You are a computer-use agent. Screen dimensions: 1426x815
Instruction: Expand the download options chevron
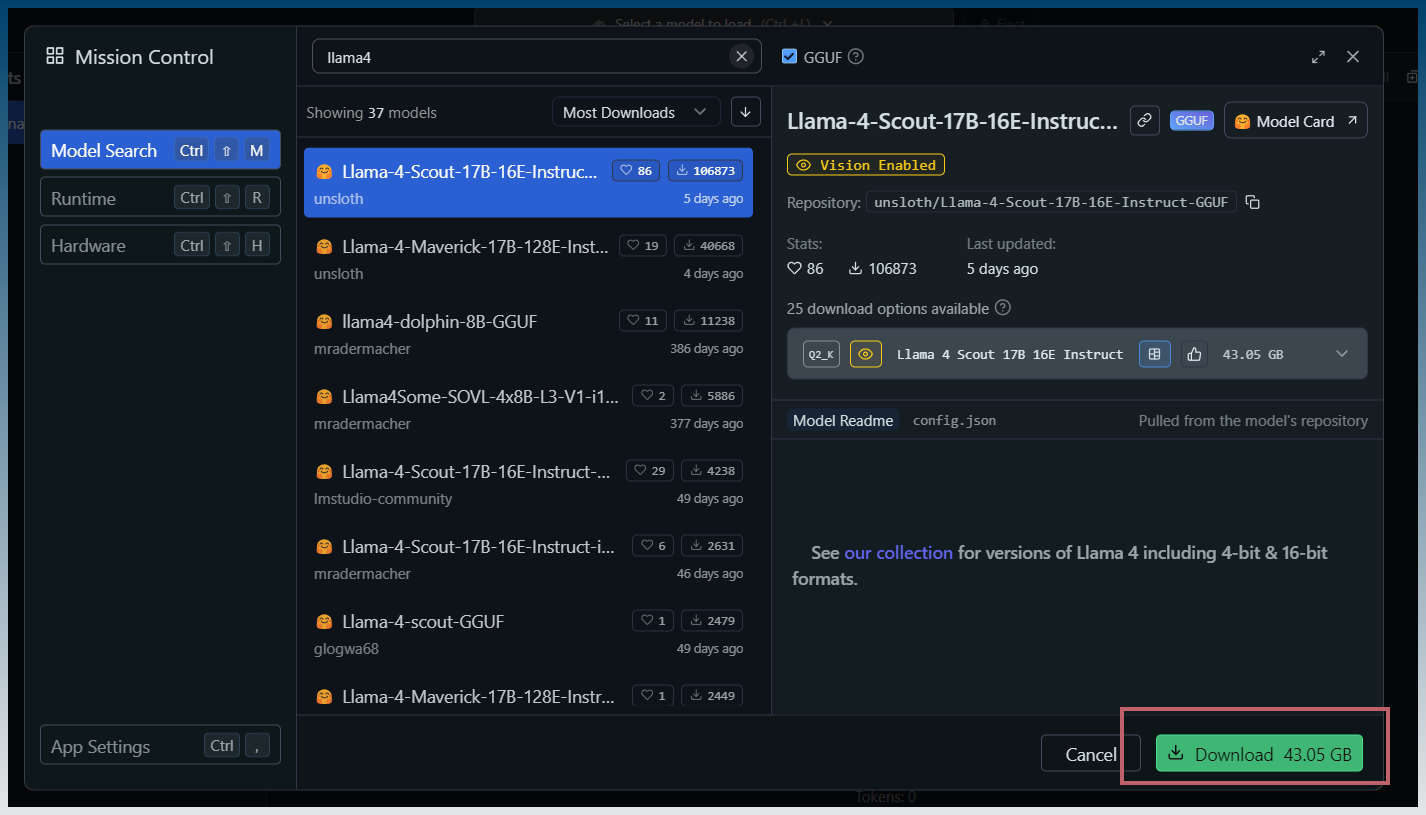click(1342, 354)
